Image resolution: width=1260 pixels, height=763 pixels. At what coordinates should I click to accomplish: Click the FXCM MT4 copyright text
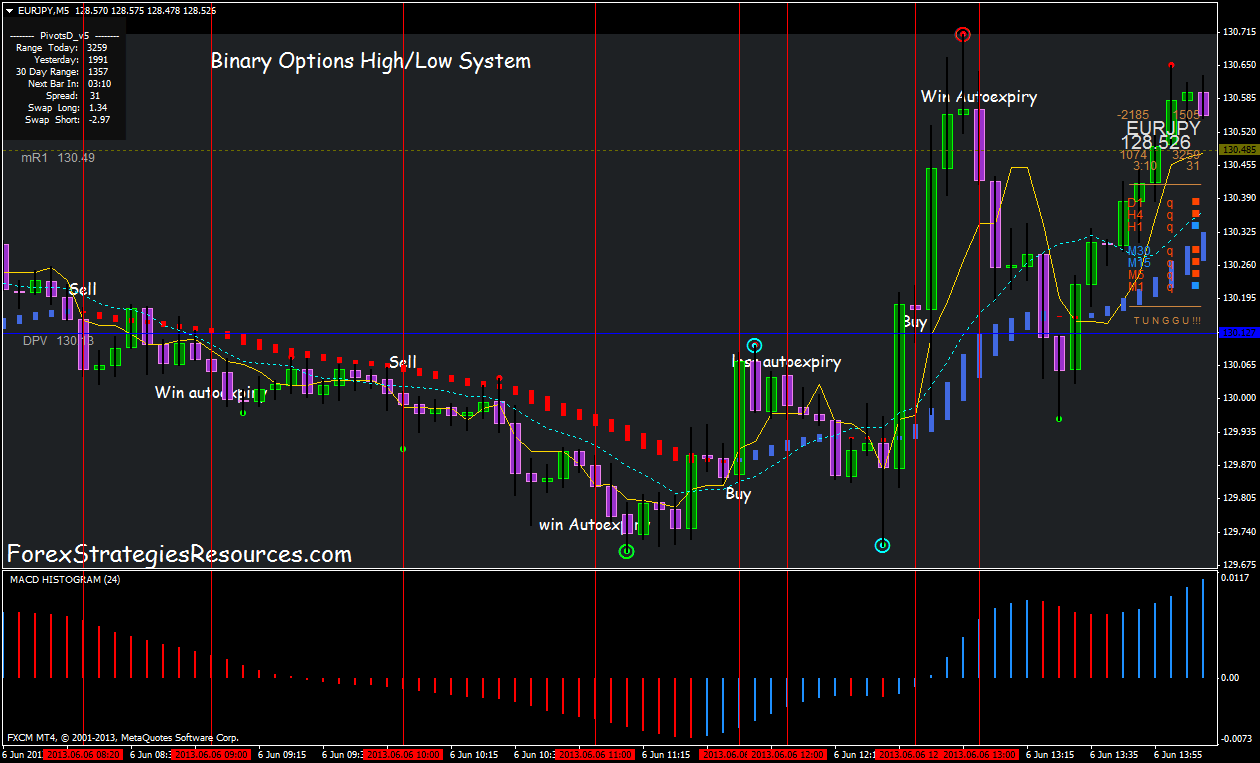[x=123, y=737]
